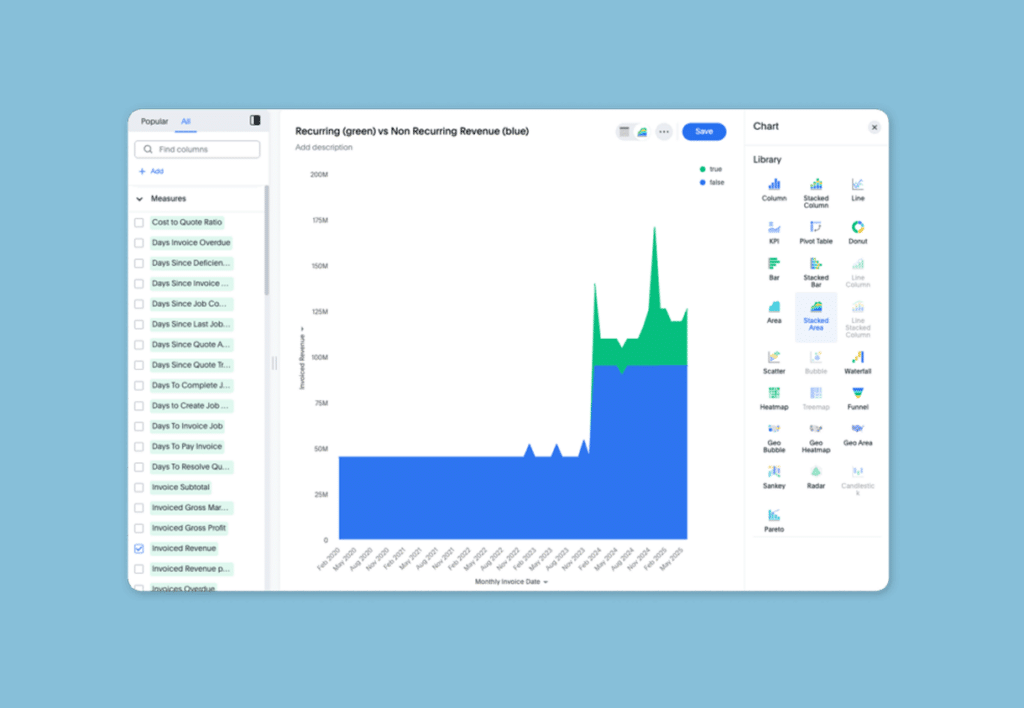Viewport: 1024px width, 708px height.
Task: Pick the Pareto chart icon
Action: click(x=774, y=516)
